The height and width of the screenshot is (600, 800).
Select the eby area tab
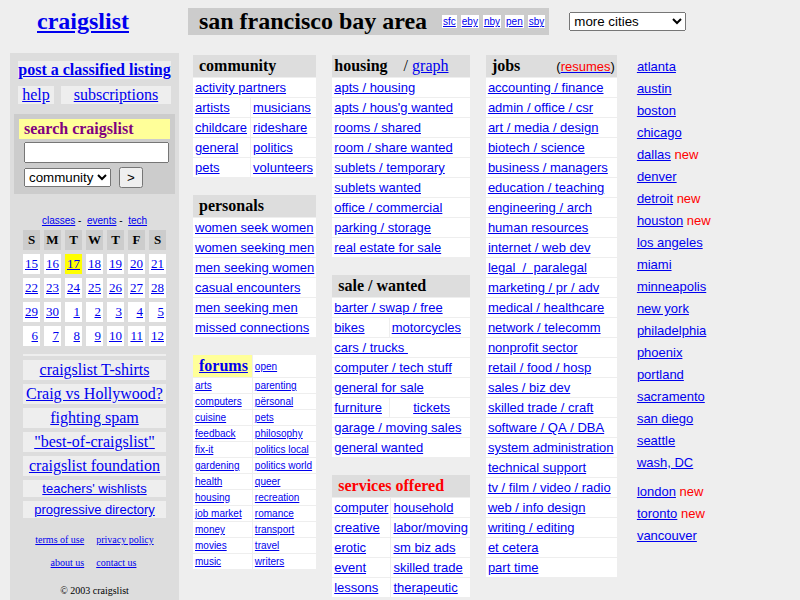[x=469, y=21]
